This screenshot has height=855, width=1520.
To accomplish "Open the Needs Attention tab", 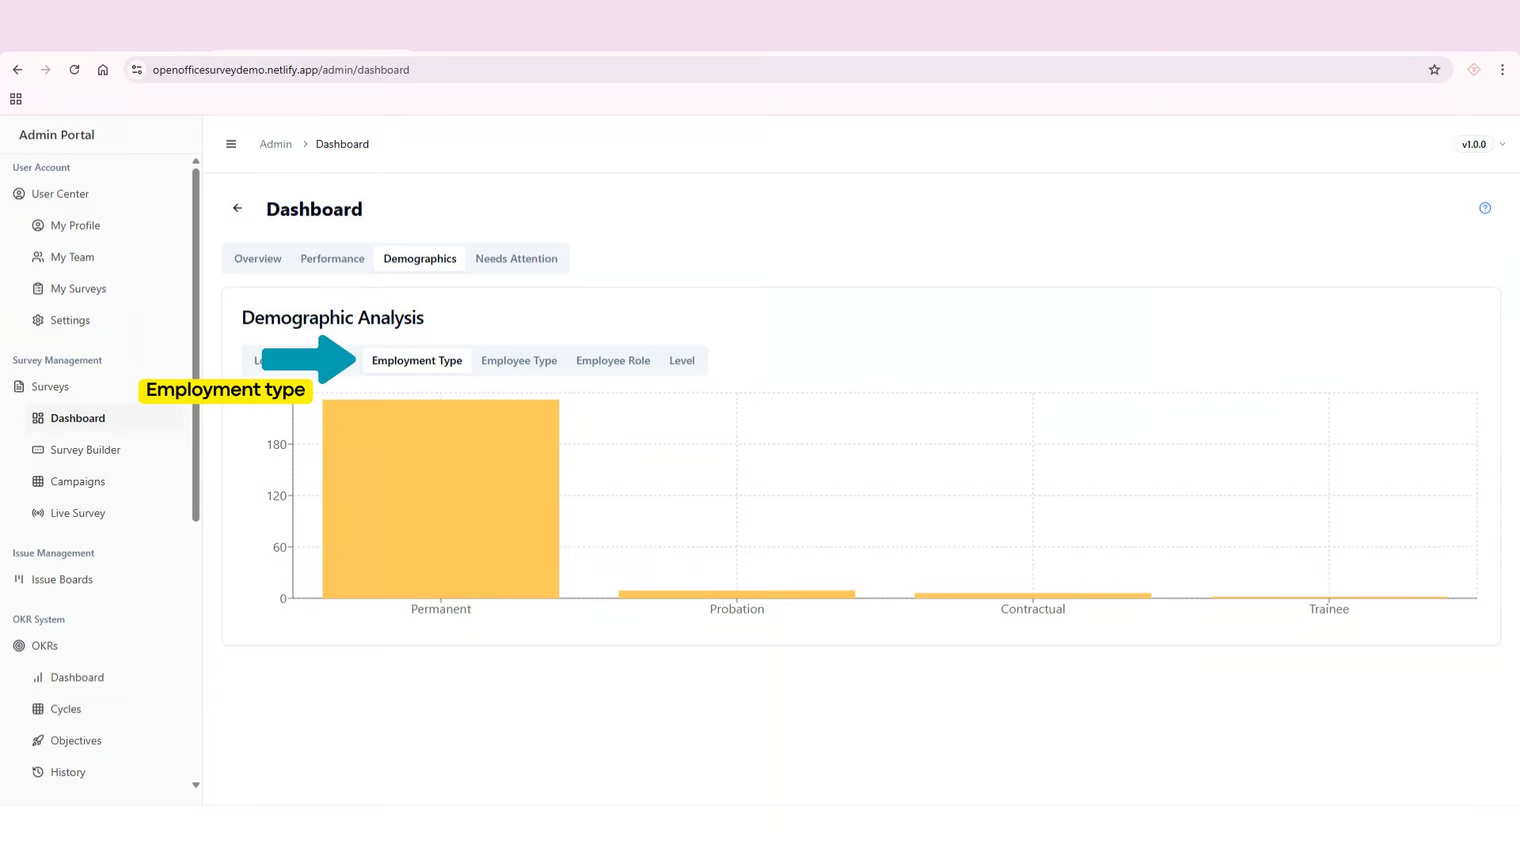I will [516, 259].
